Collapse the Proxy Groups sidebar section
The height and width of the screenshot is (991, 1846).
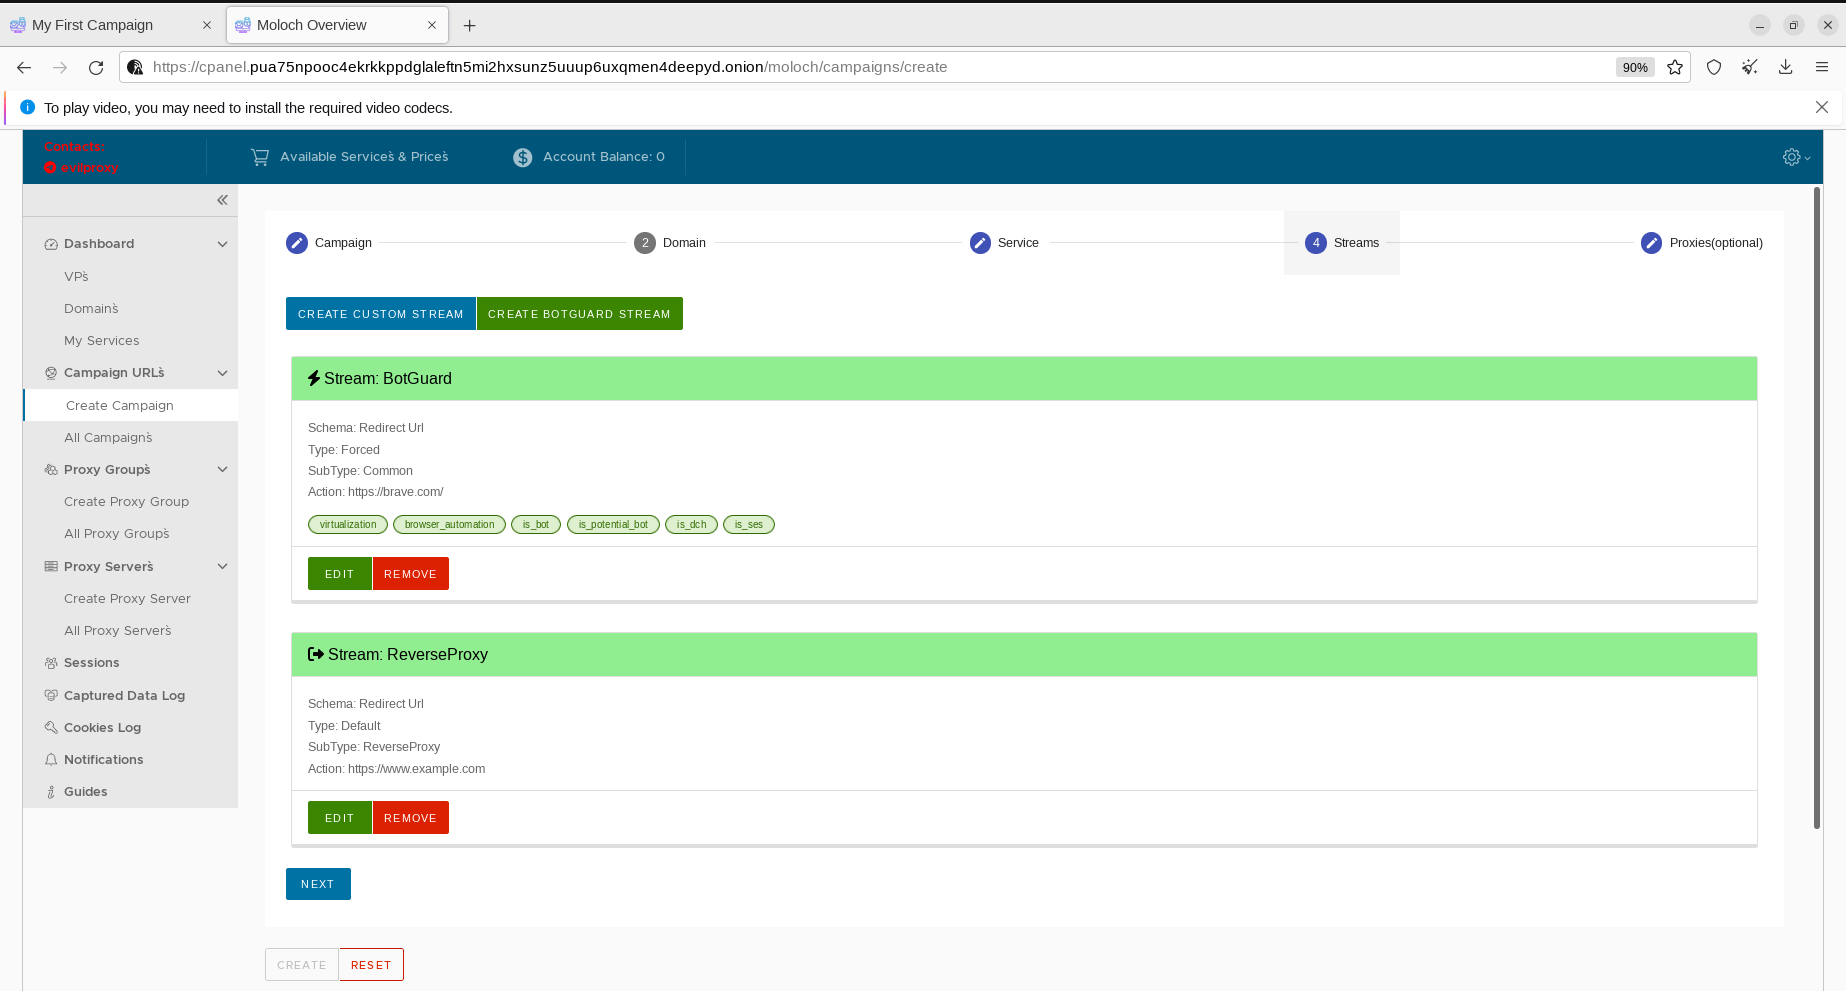[222, 470]
